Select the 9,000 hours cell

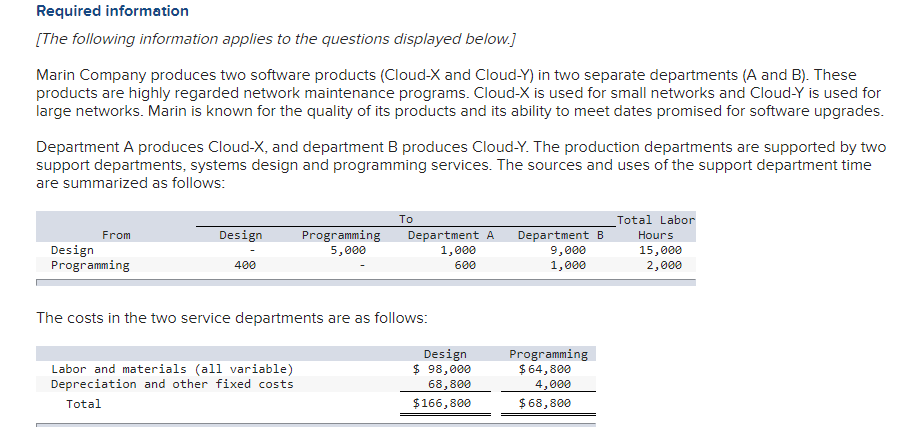[x=568, y=250]
